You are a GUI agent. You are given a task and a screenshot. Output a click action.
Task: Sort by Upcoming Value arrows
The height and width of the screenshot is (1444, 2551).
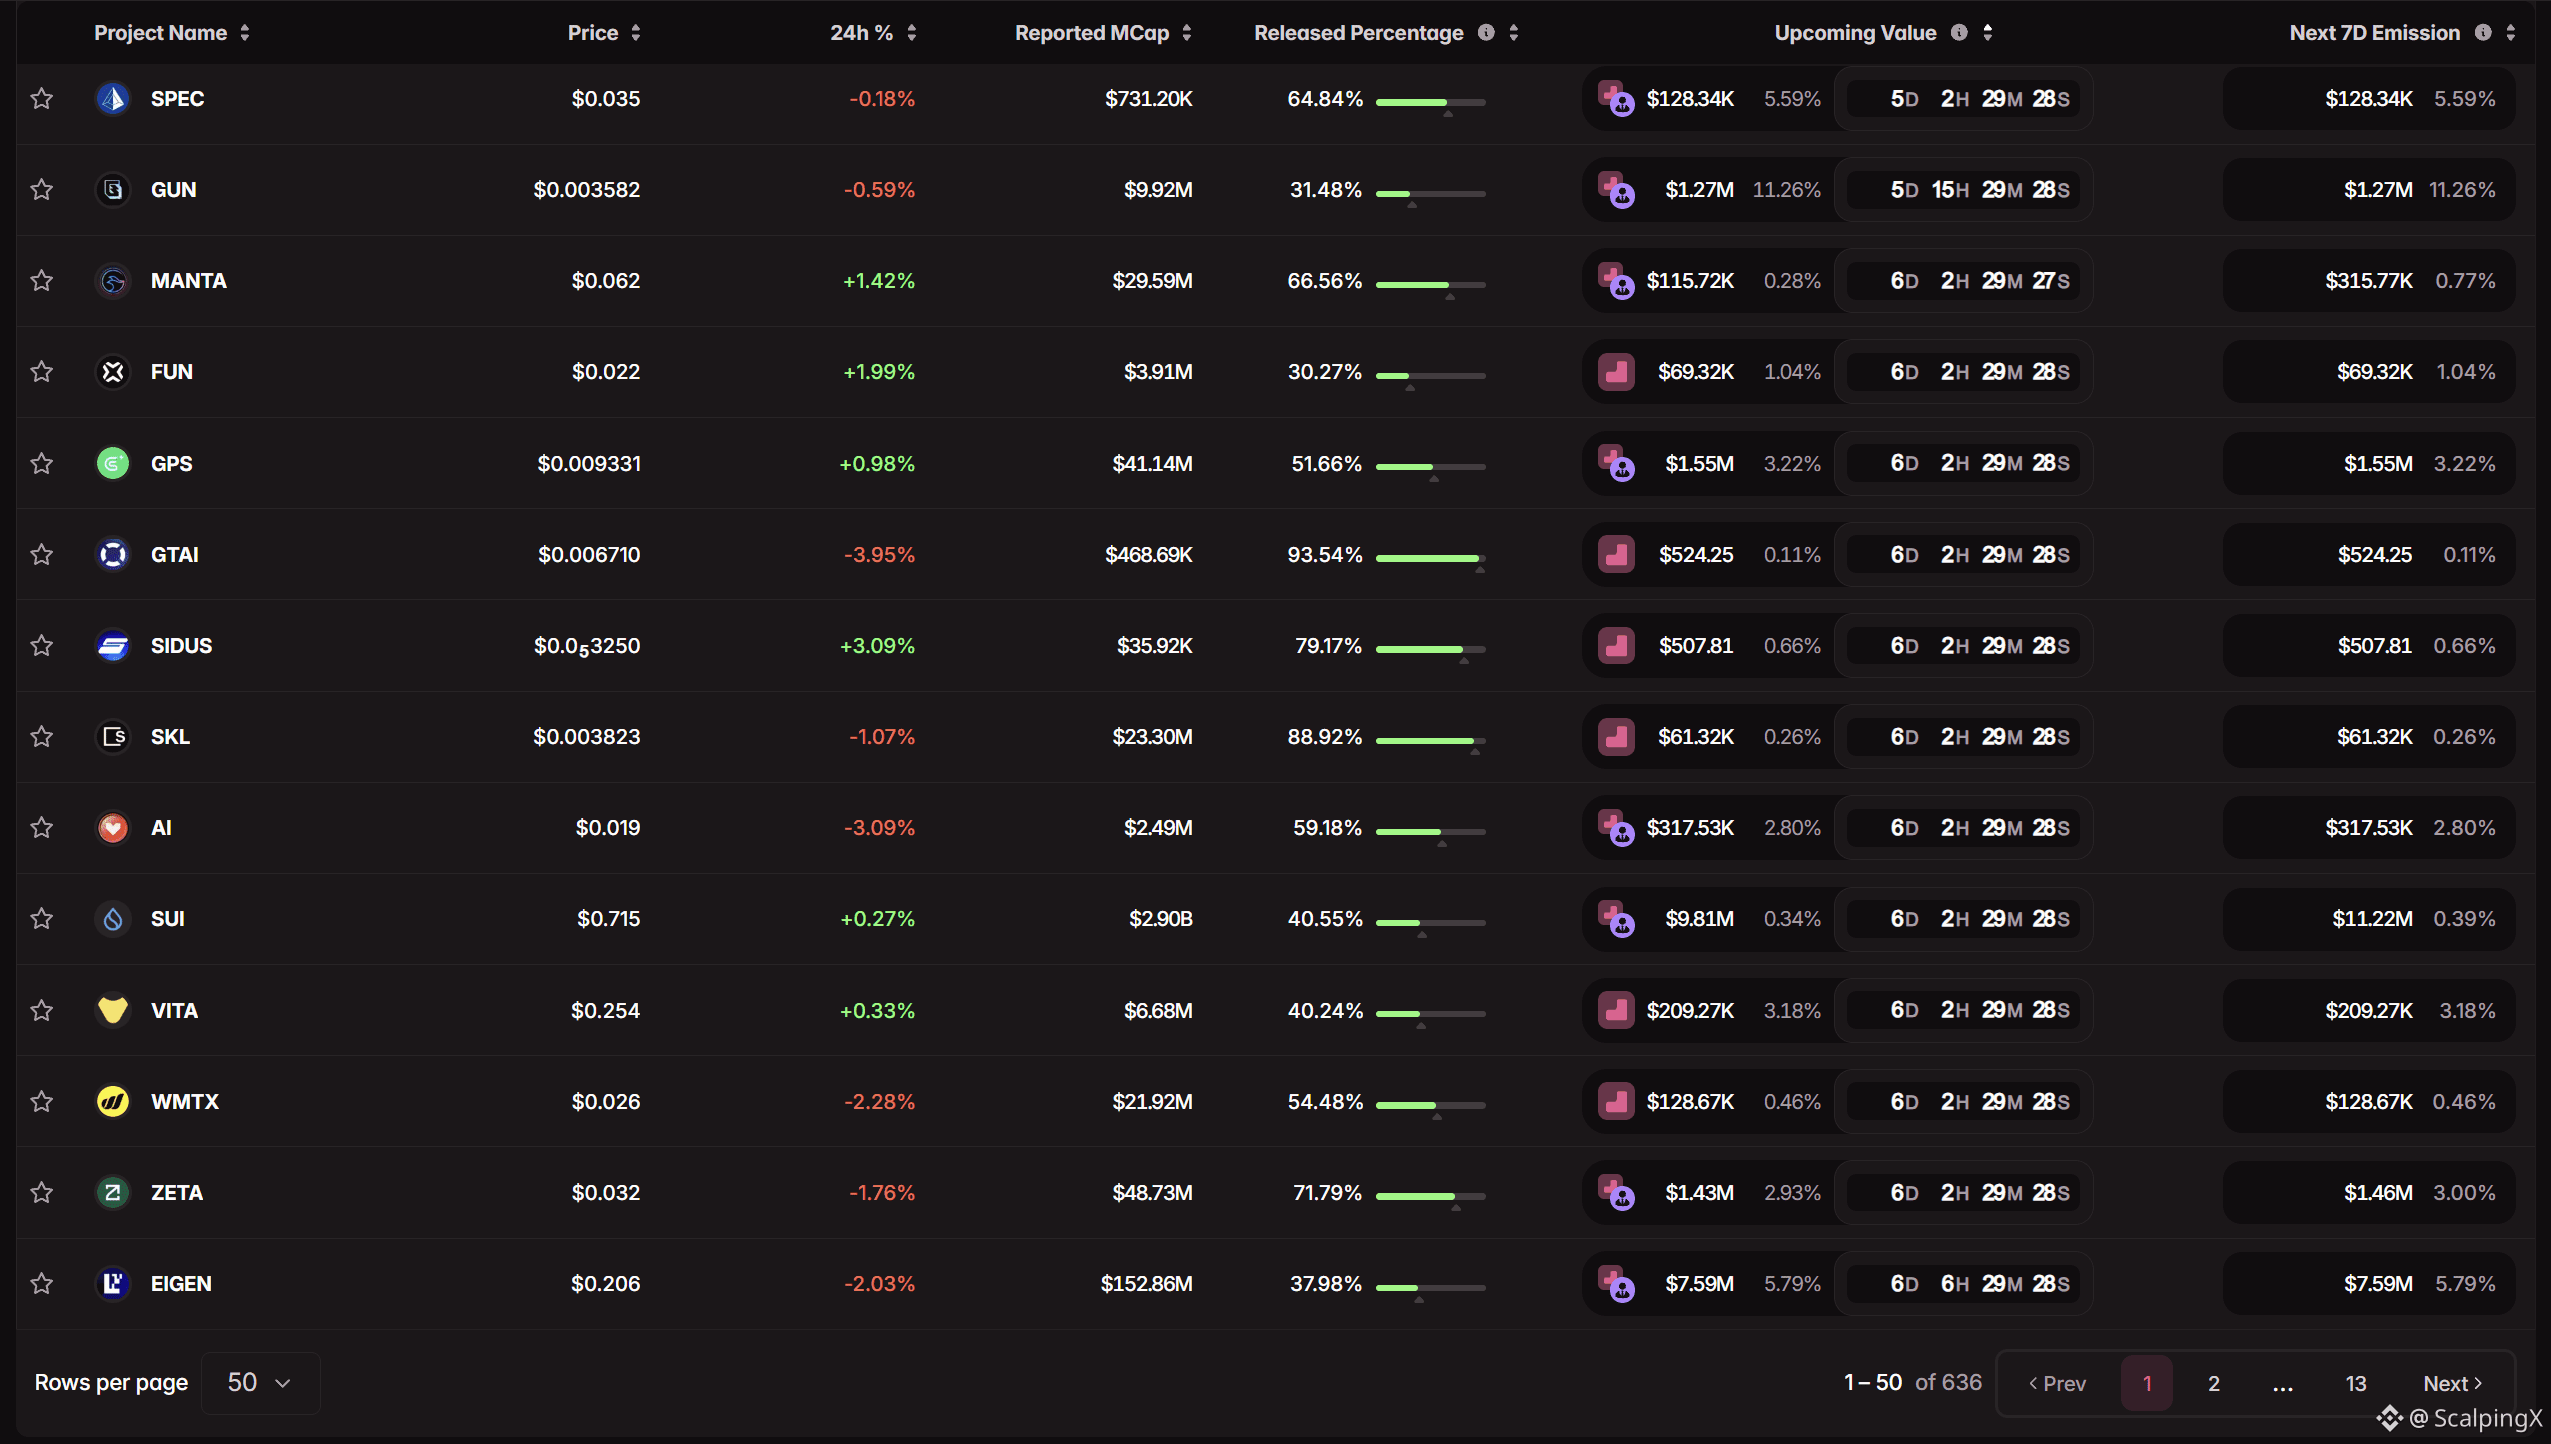(x=1988, y=33)
